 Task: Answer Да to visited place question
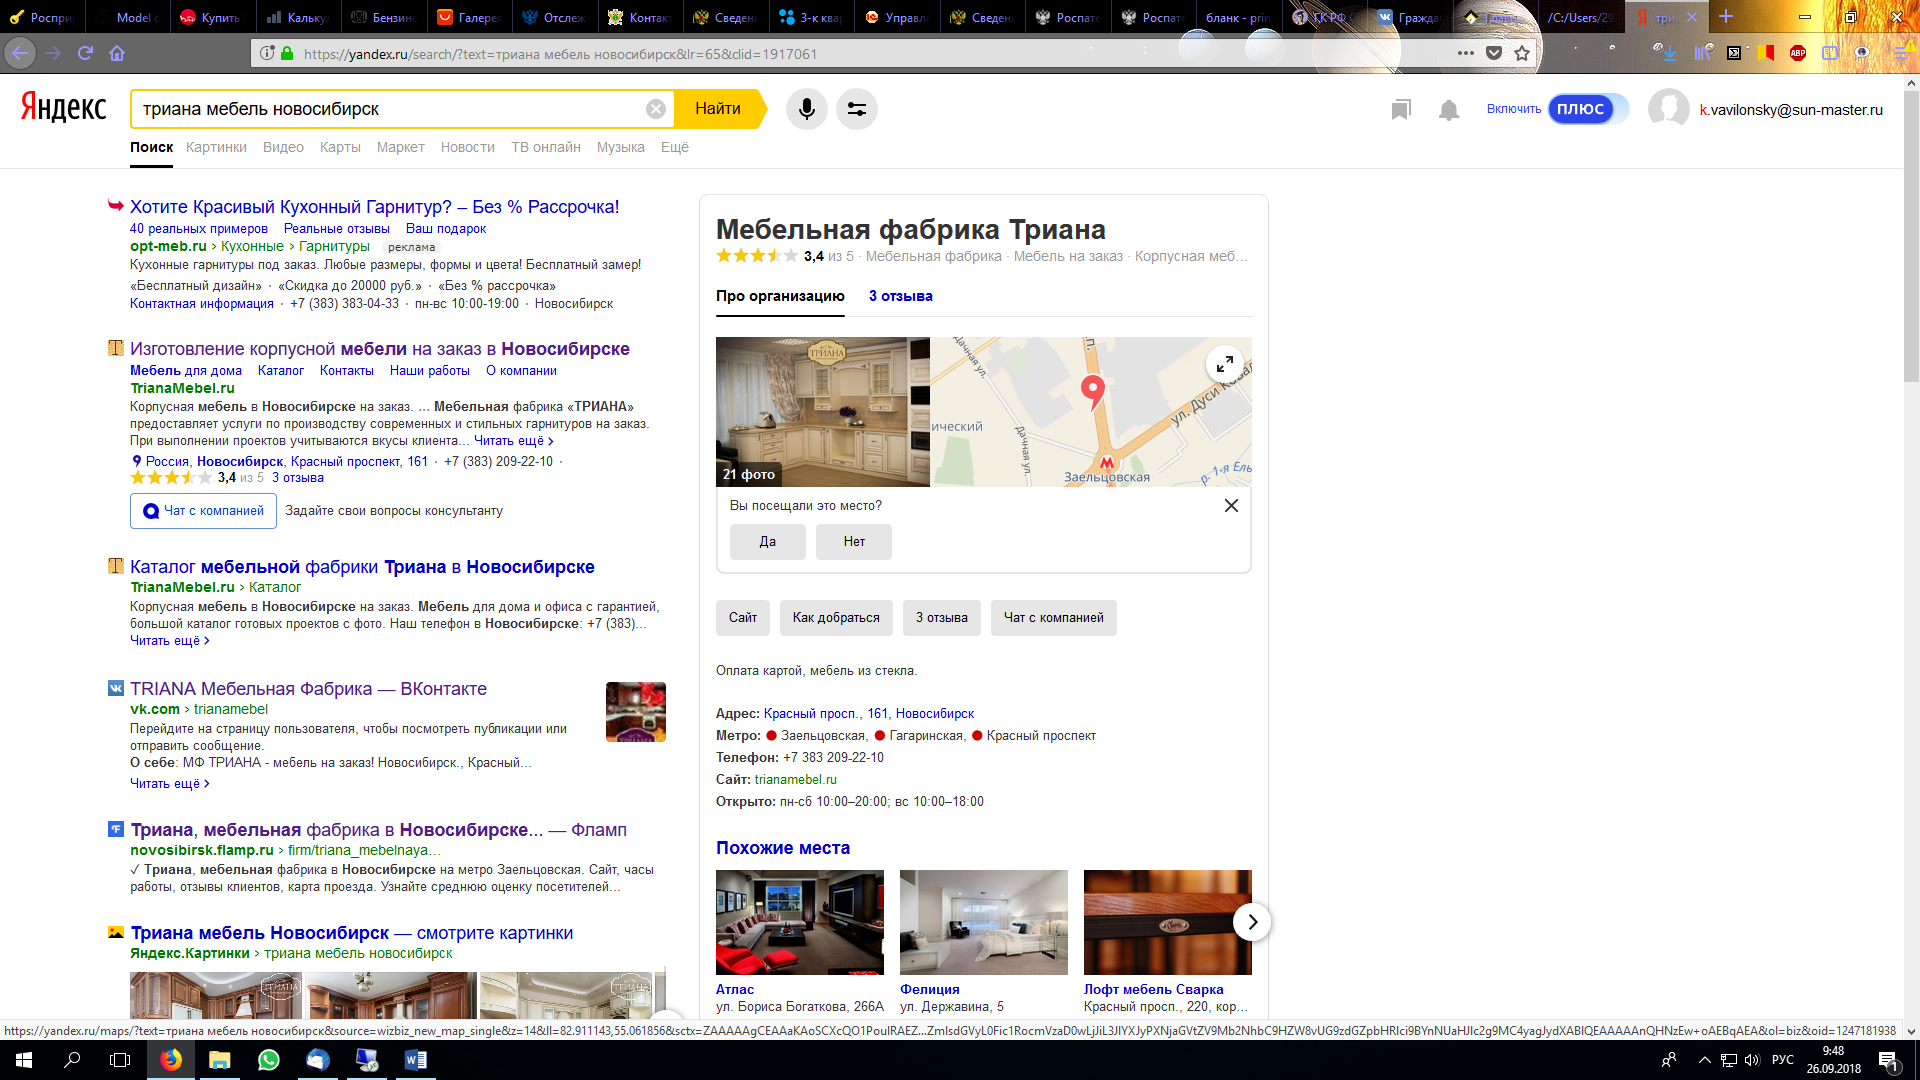768,542
